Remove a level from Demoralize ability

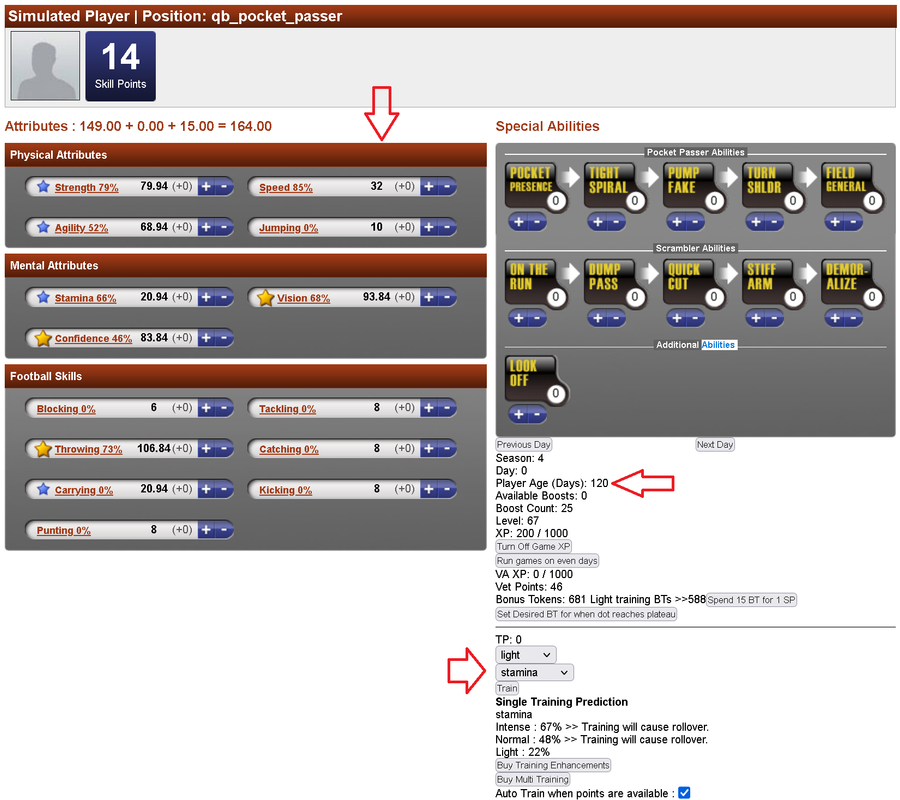point(853,318)
